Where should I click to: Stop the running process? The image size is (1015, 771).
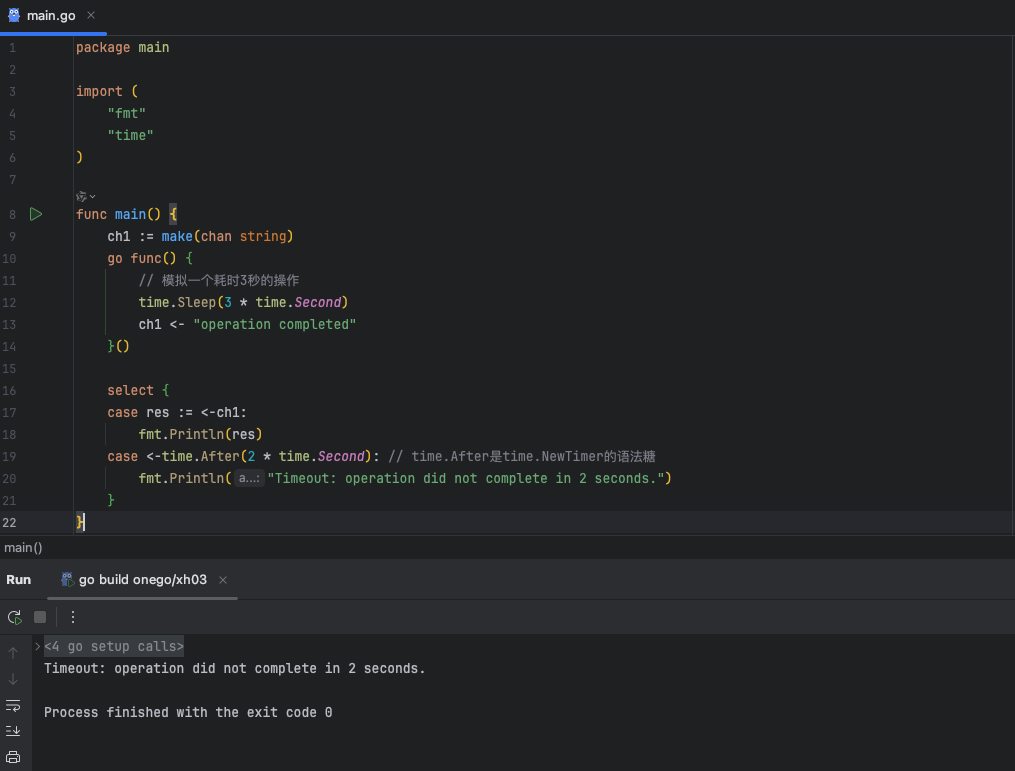point(40,617)
